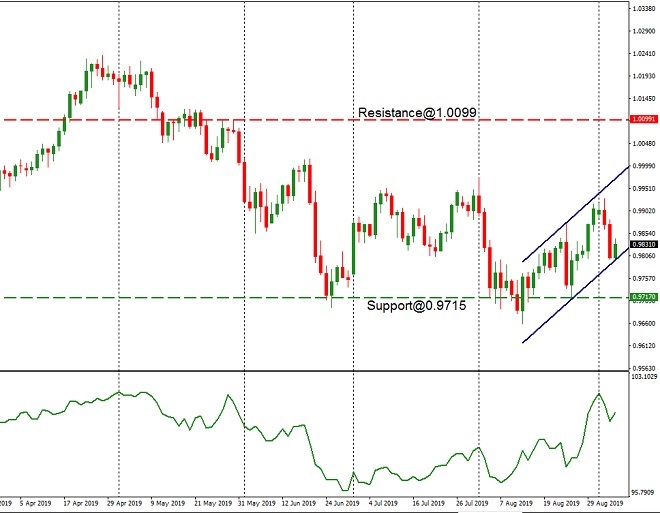660x513 pixels.
Task: Select the red 1.00991 price tag
Action: 644,120
